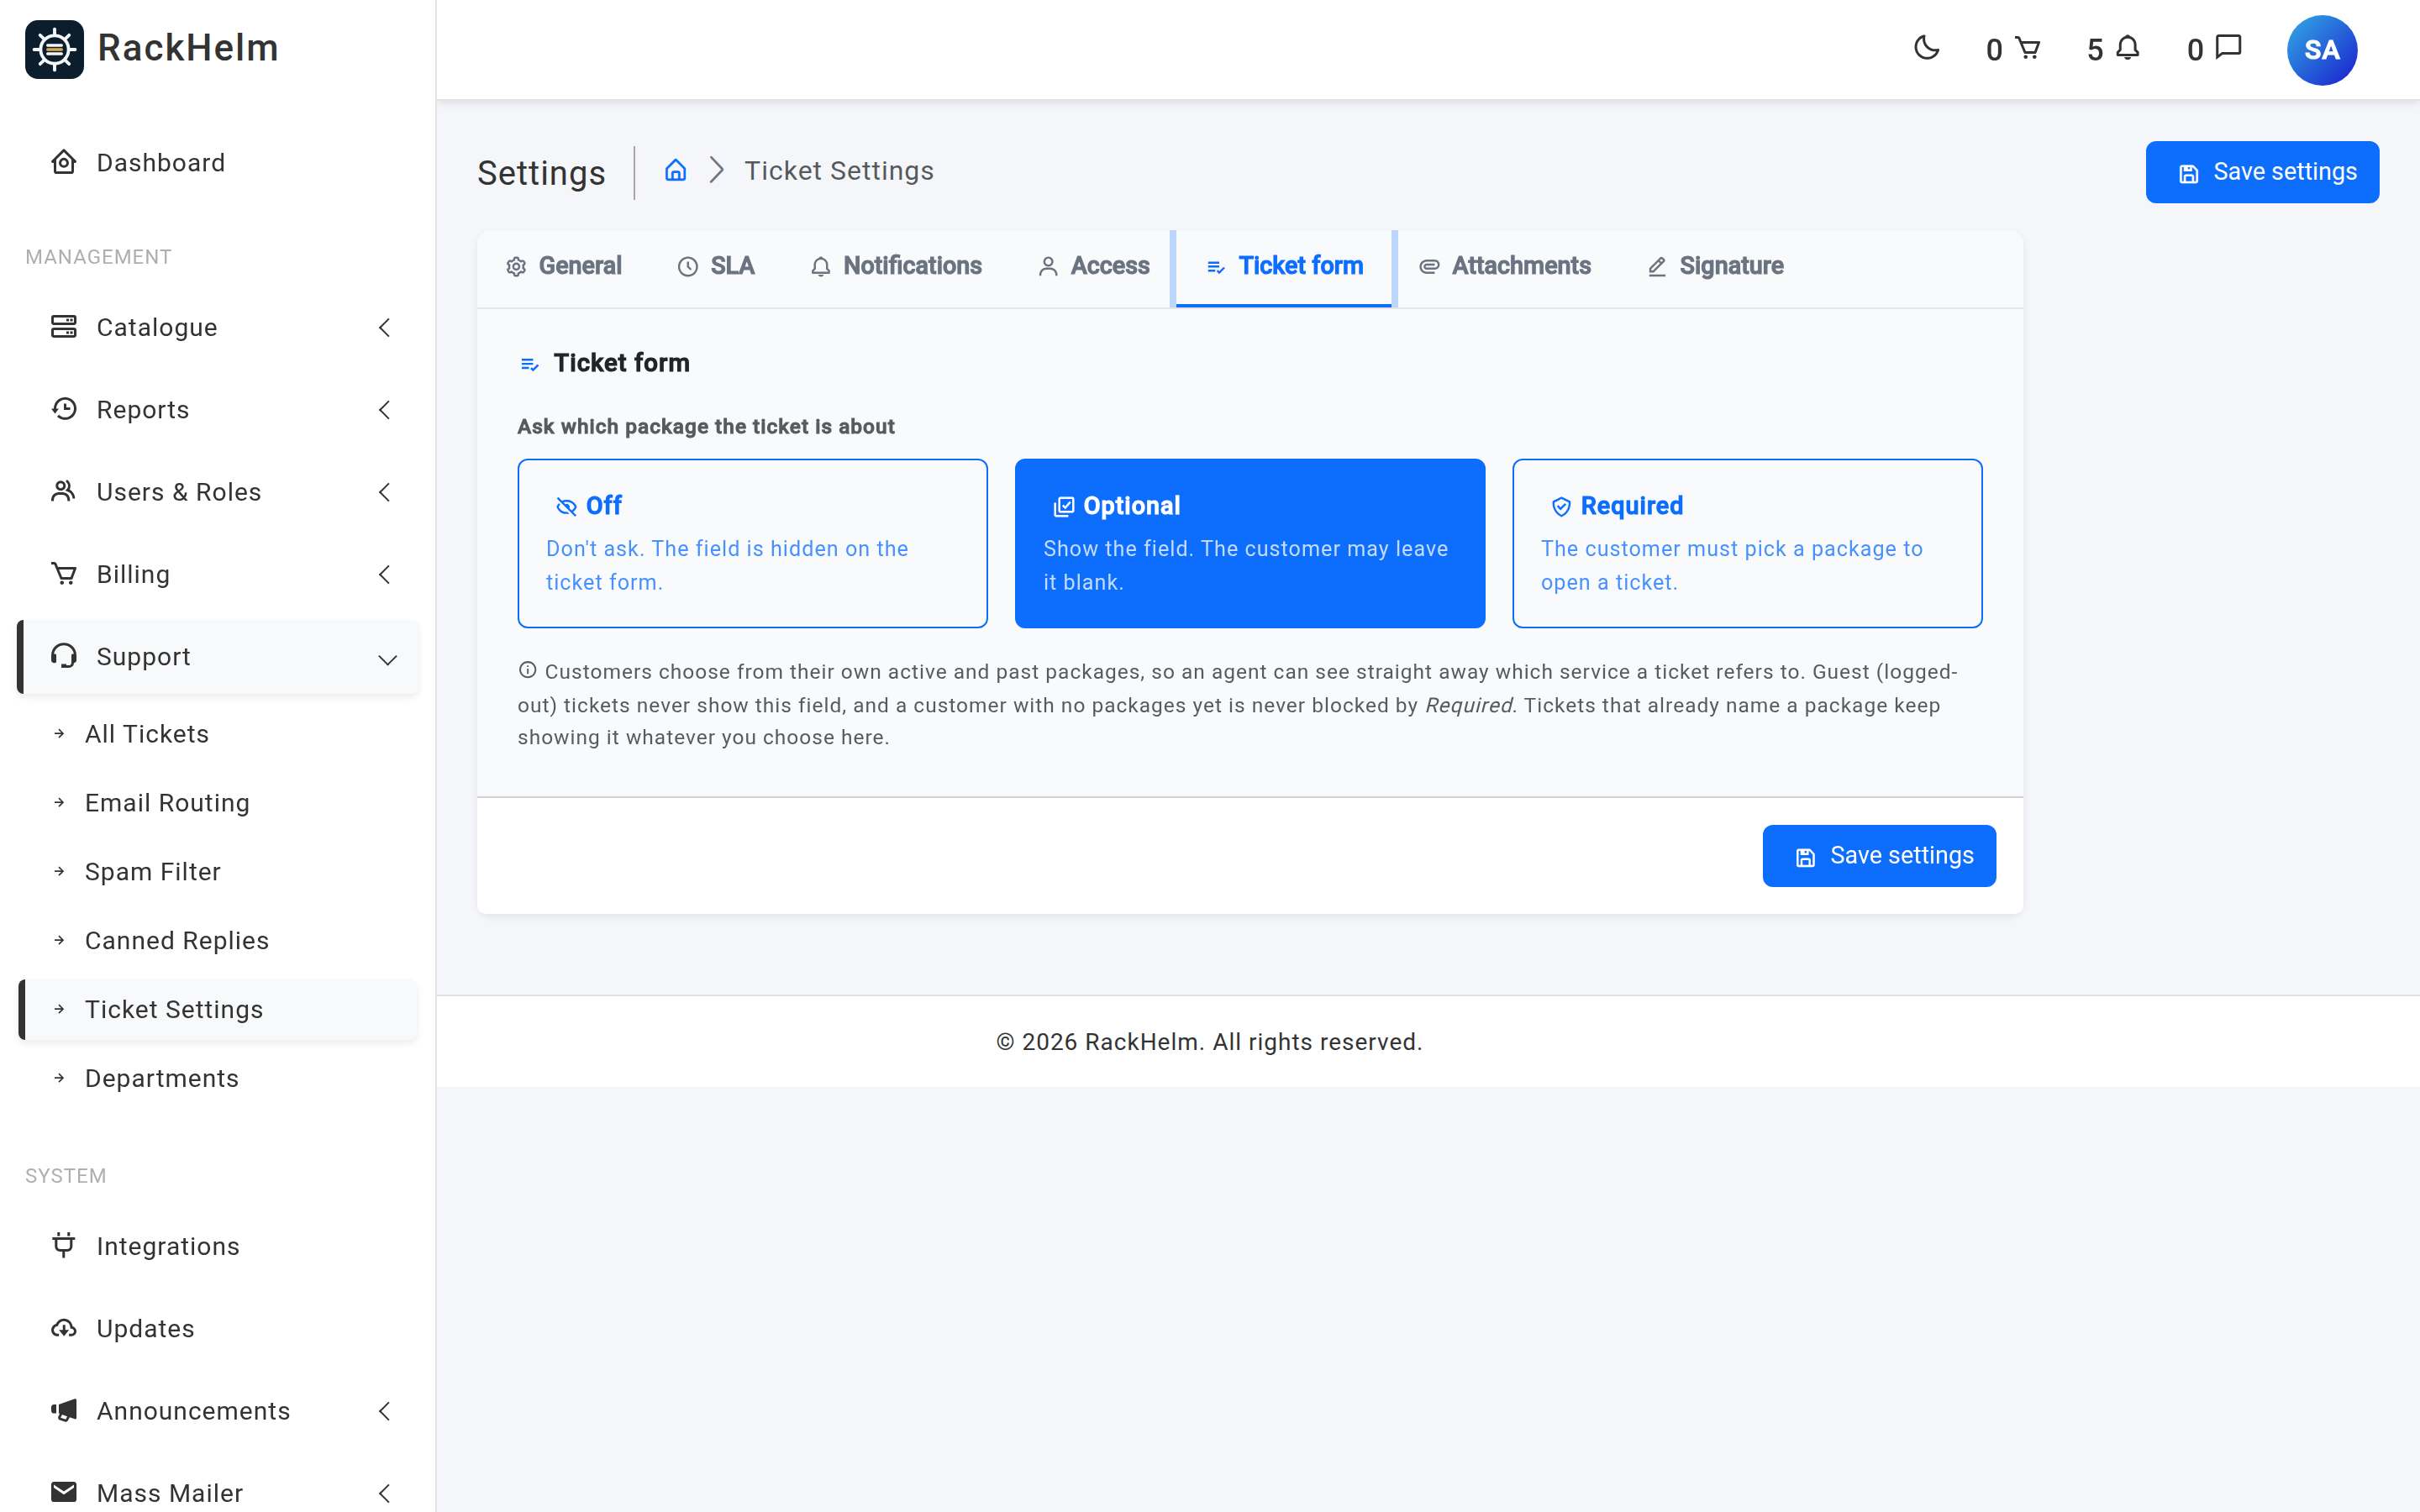Click the Announcements megaphone icon
This screenshot has width=2420, height=1512.
[64, 1410]
